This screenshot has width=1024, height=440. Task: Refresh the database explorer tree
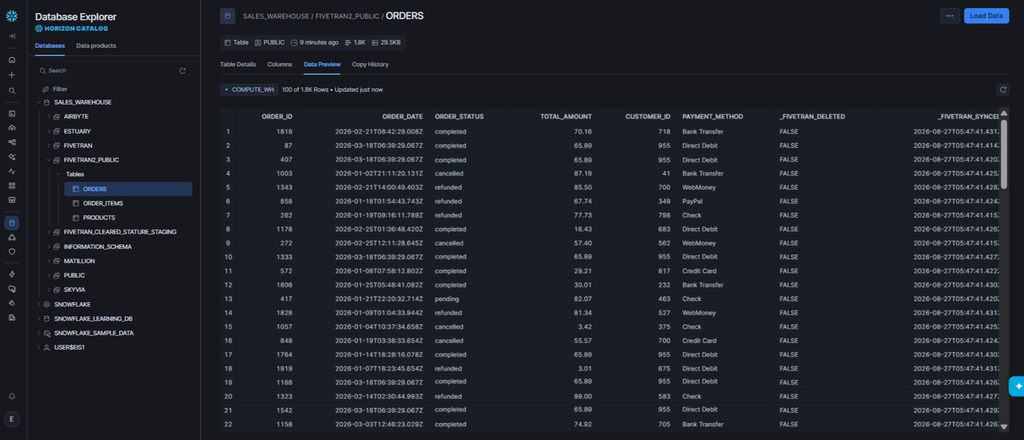coord(182,71)
